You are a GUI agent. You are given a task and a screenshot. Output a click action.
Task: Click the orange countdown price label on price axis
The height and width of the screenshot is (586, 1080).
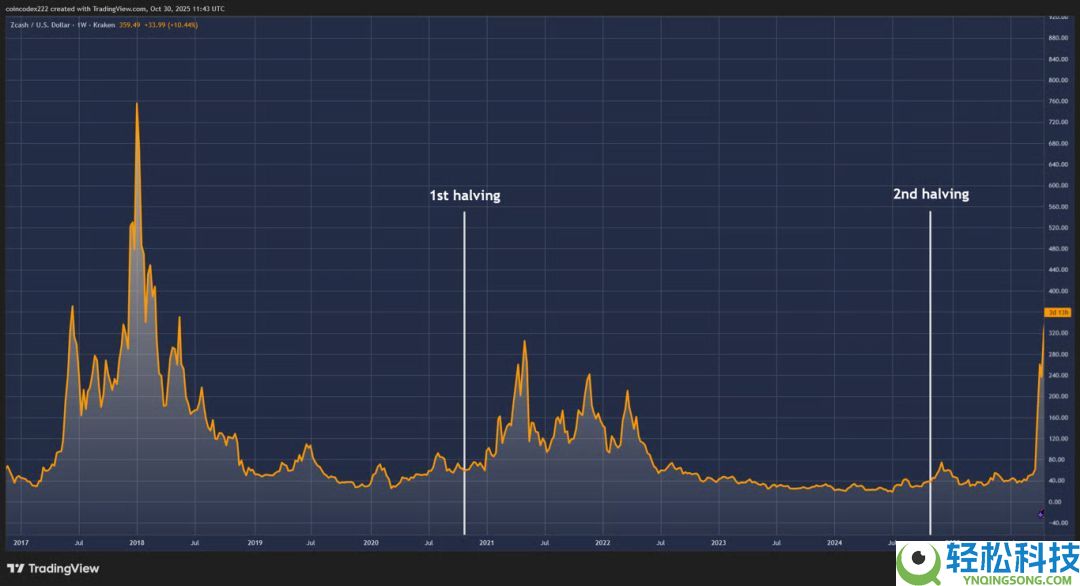pos(1057,313)
